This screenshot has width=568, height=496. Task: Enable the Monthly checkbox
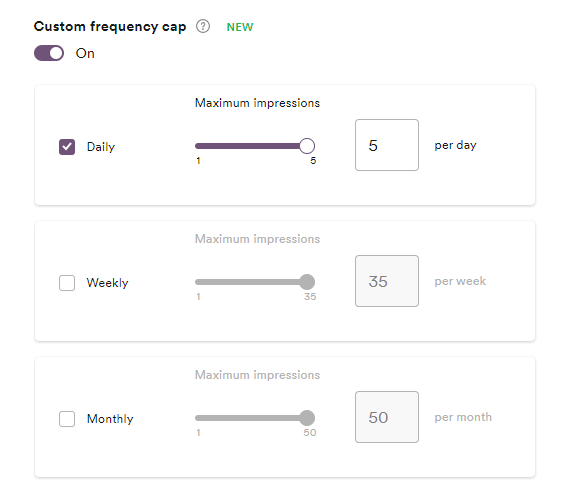click(x=67, y=419)
